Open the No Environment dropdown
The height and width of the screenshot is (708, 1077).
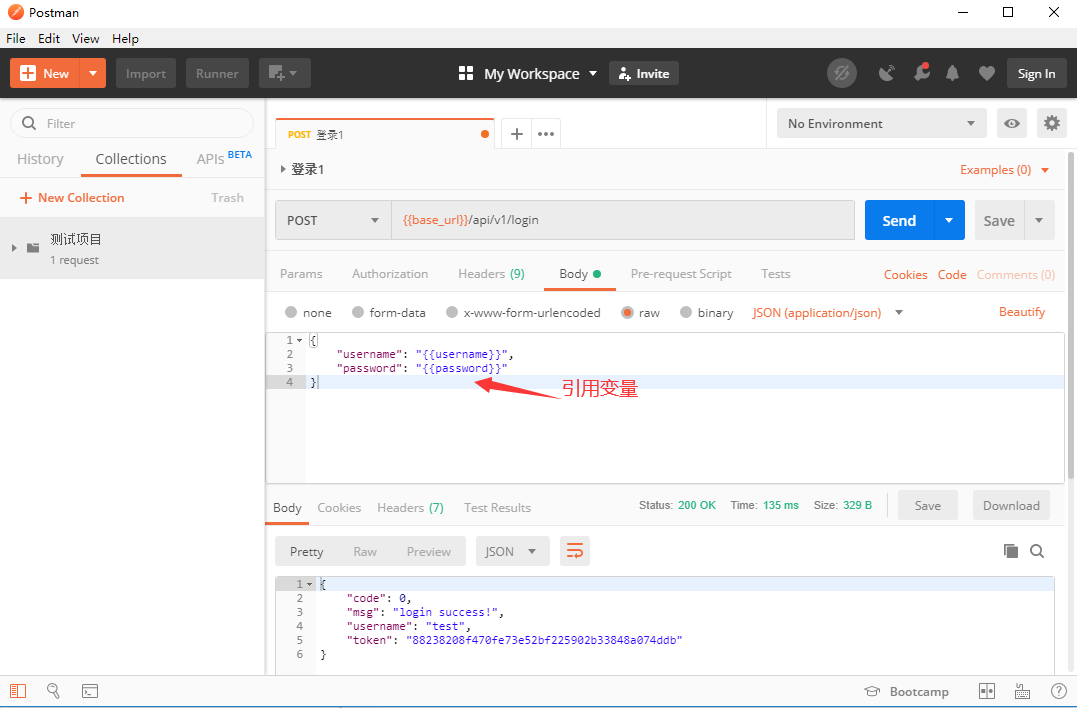(x=882, y=124)
